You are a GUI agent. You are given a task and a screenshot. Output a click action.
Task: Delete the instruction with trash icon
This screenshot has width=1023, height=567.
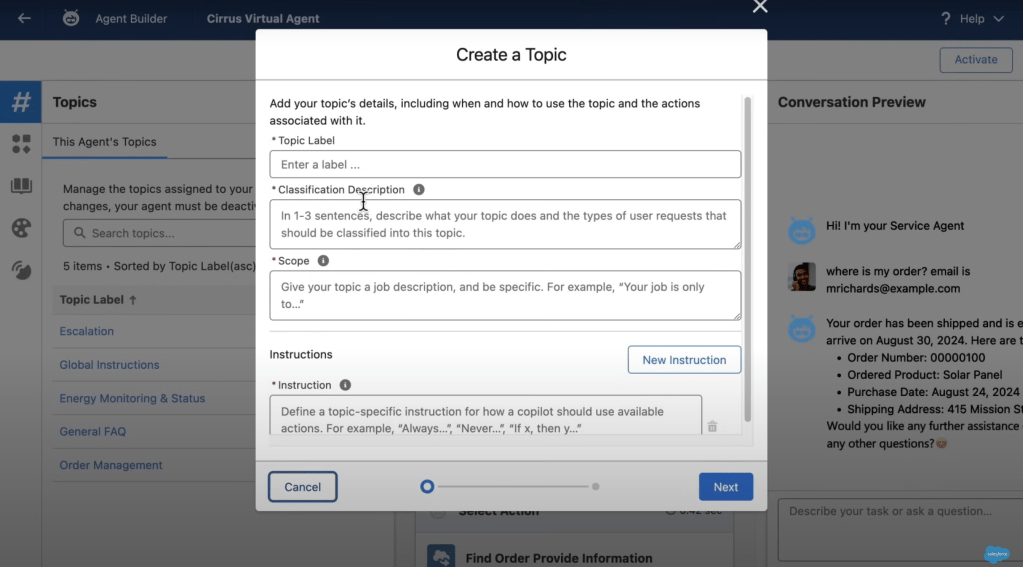tap(712, 426)
